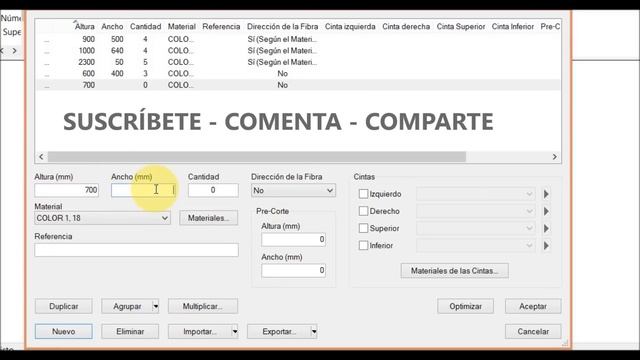Click the Cinta izquierda column header
The height and width of the screenshot is (360, 640).
coord(350,27)
